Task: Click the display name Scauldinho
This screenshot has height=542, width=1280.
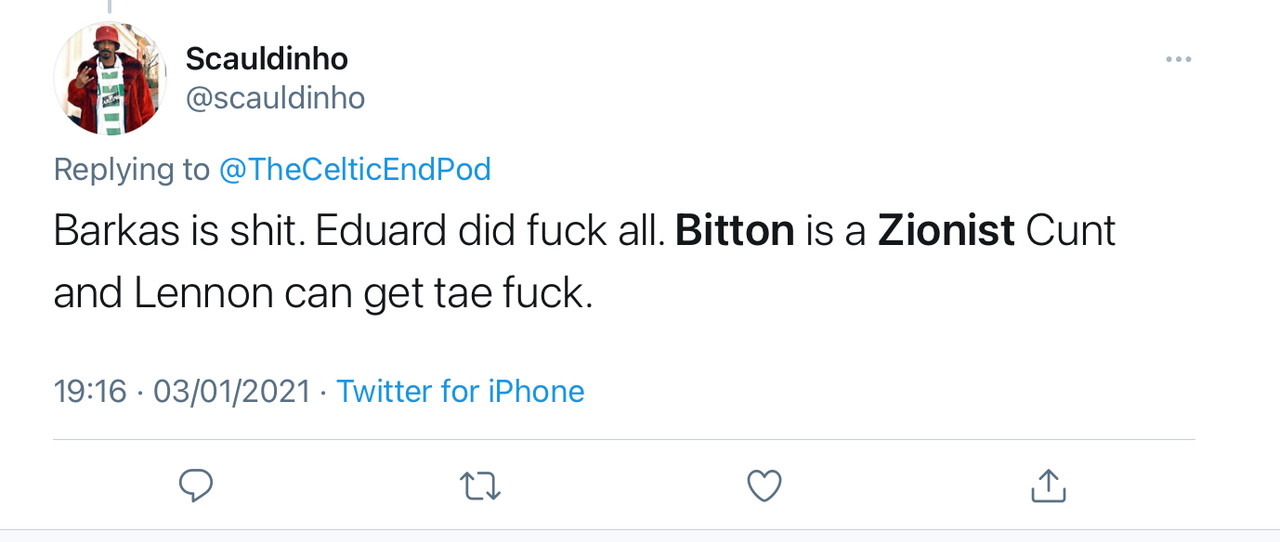Action: (x=267, y=59)
